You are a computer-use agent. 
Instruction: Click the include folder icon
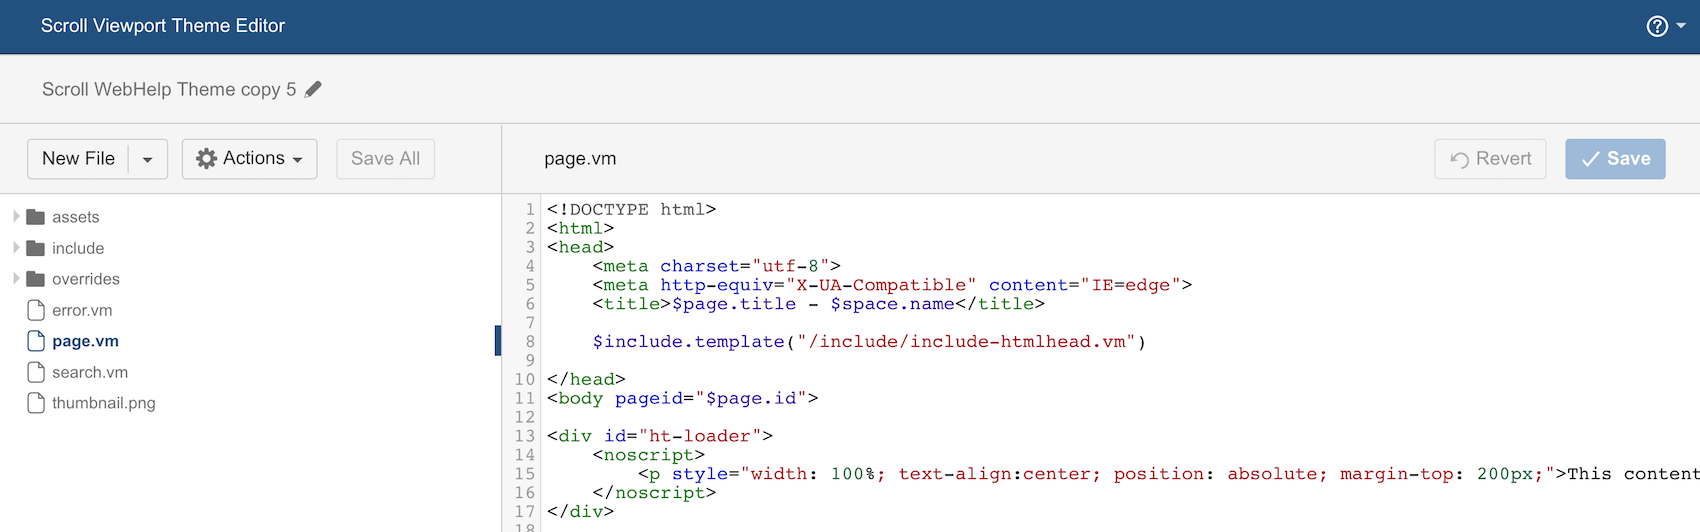pos(36,248)
